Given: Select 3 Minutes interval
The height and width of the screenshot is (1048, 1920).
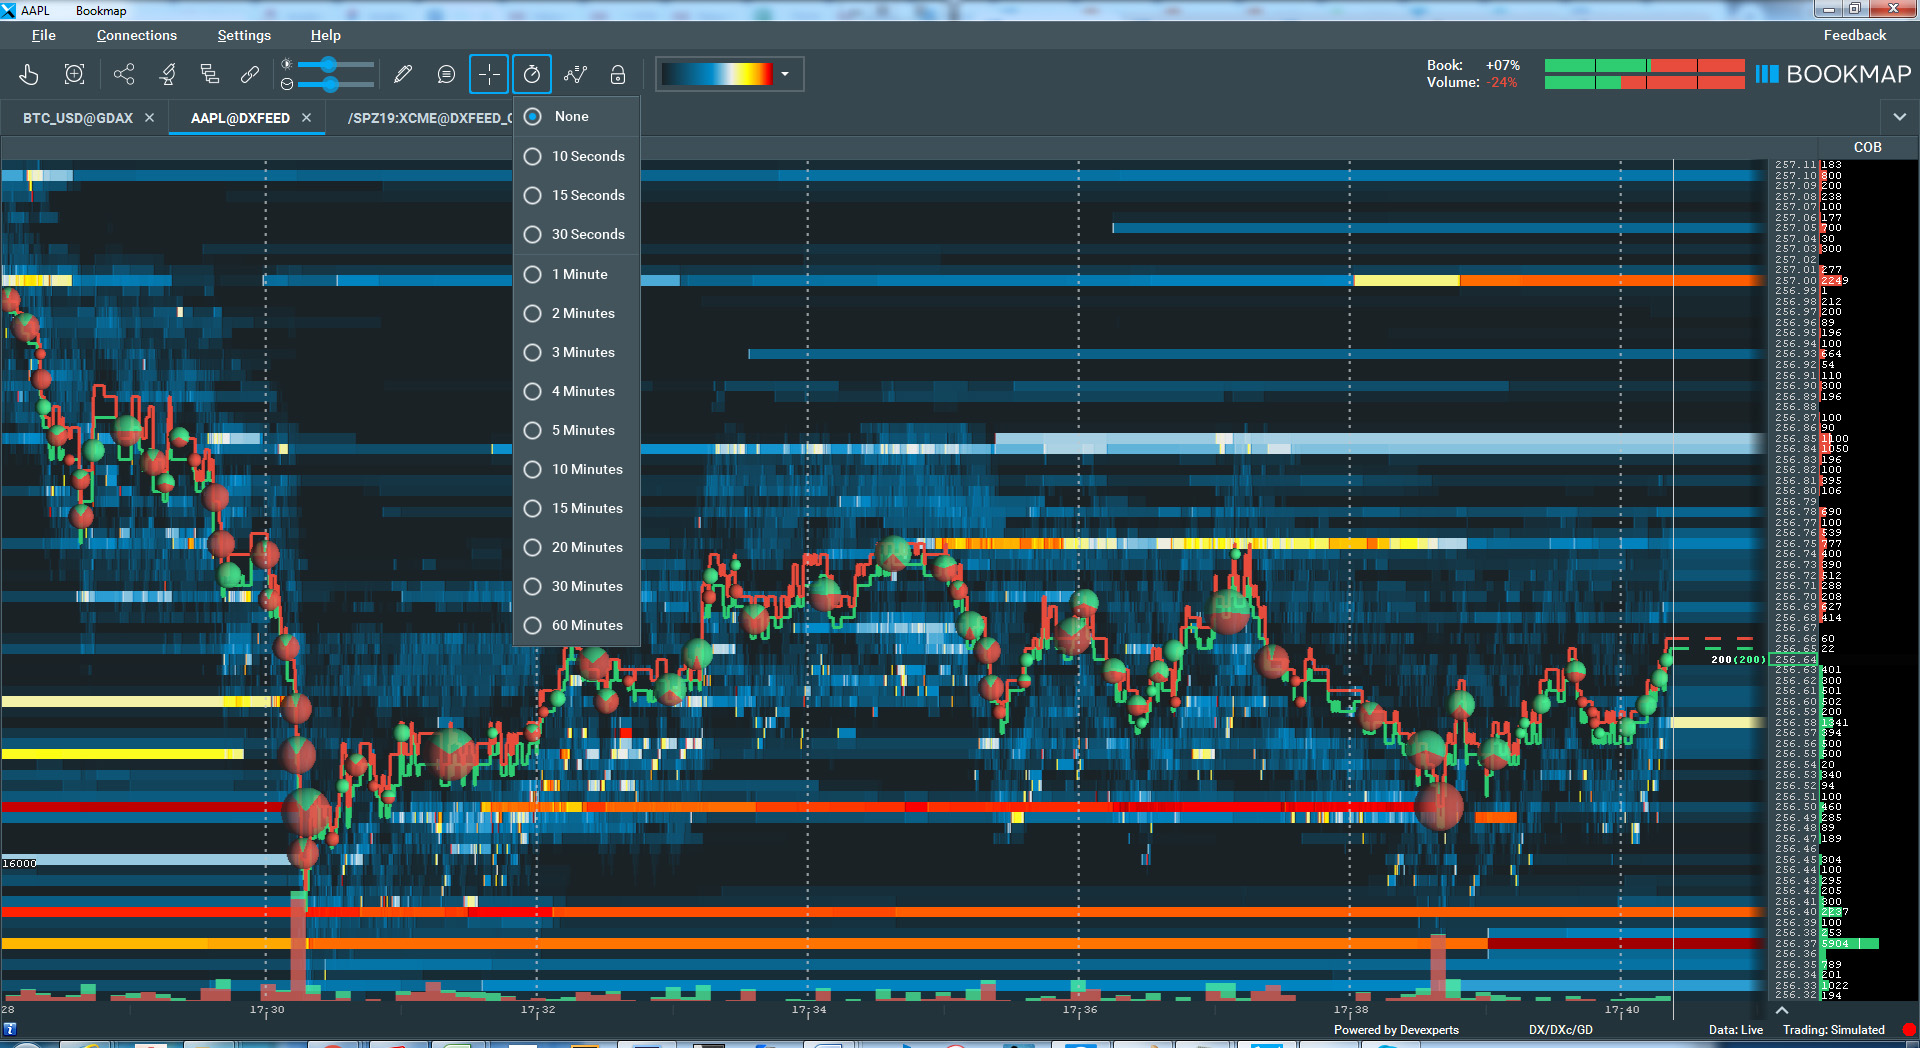Looking at the screenshot, I should click(577, 352).
